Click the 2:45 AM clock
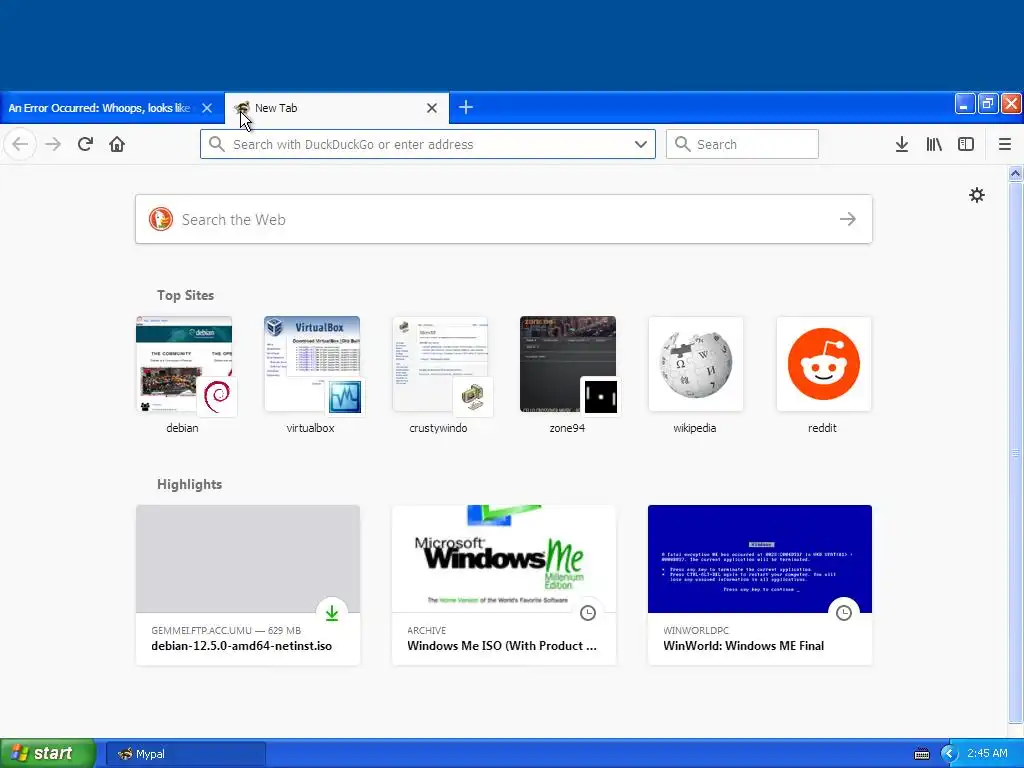This screenshot has height=768, width=1024. [x=987, y=754]
